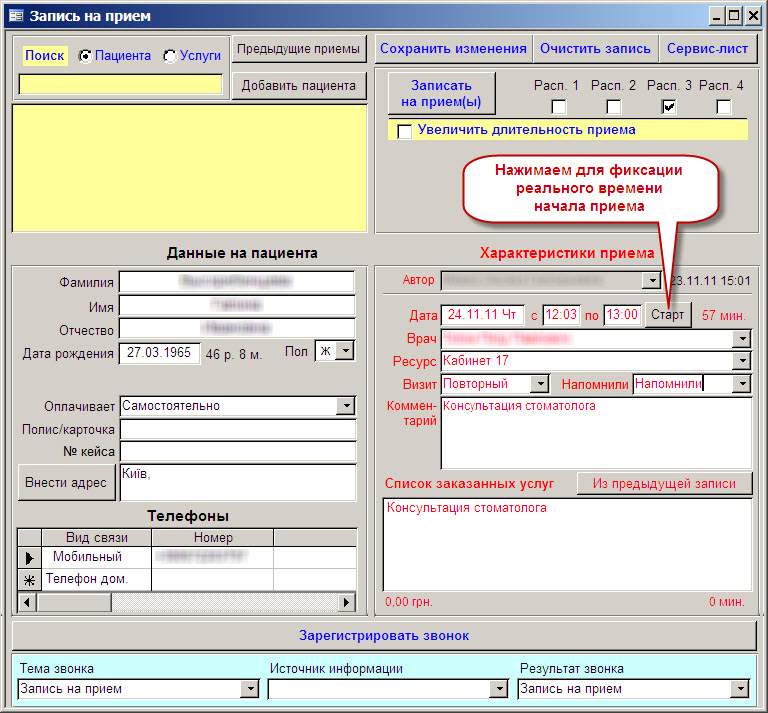Expand the Напомнили dropdown
This screenshot has width=768, height=713.
(743, 383)
